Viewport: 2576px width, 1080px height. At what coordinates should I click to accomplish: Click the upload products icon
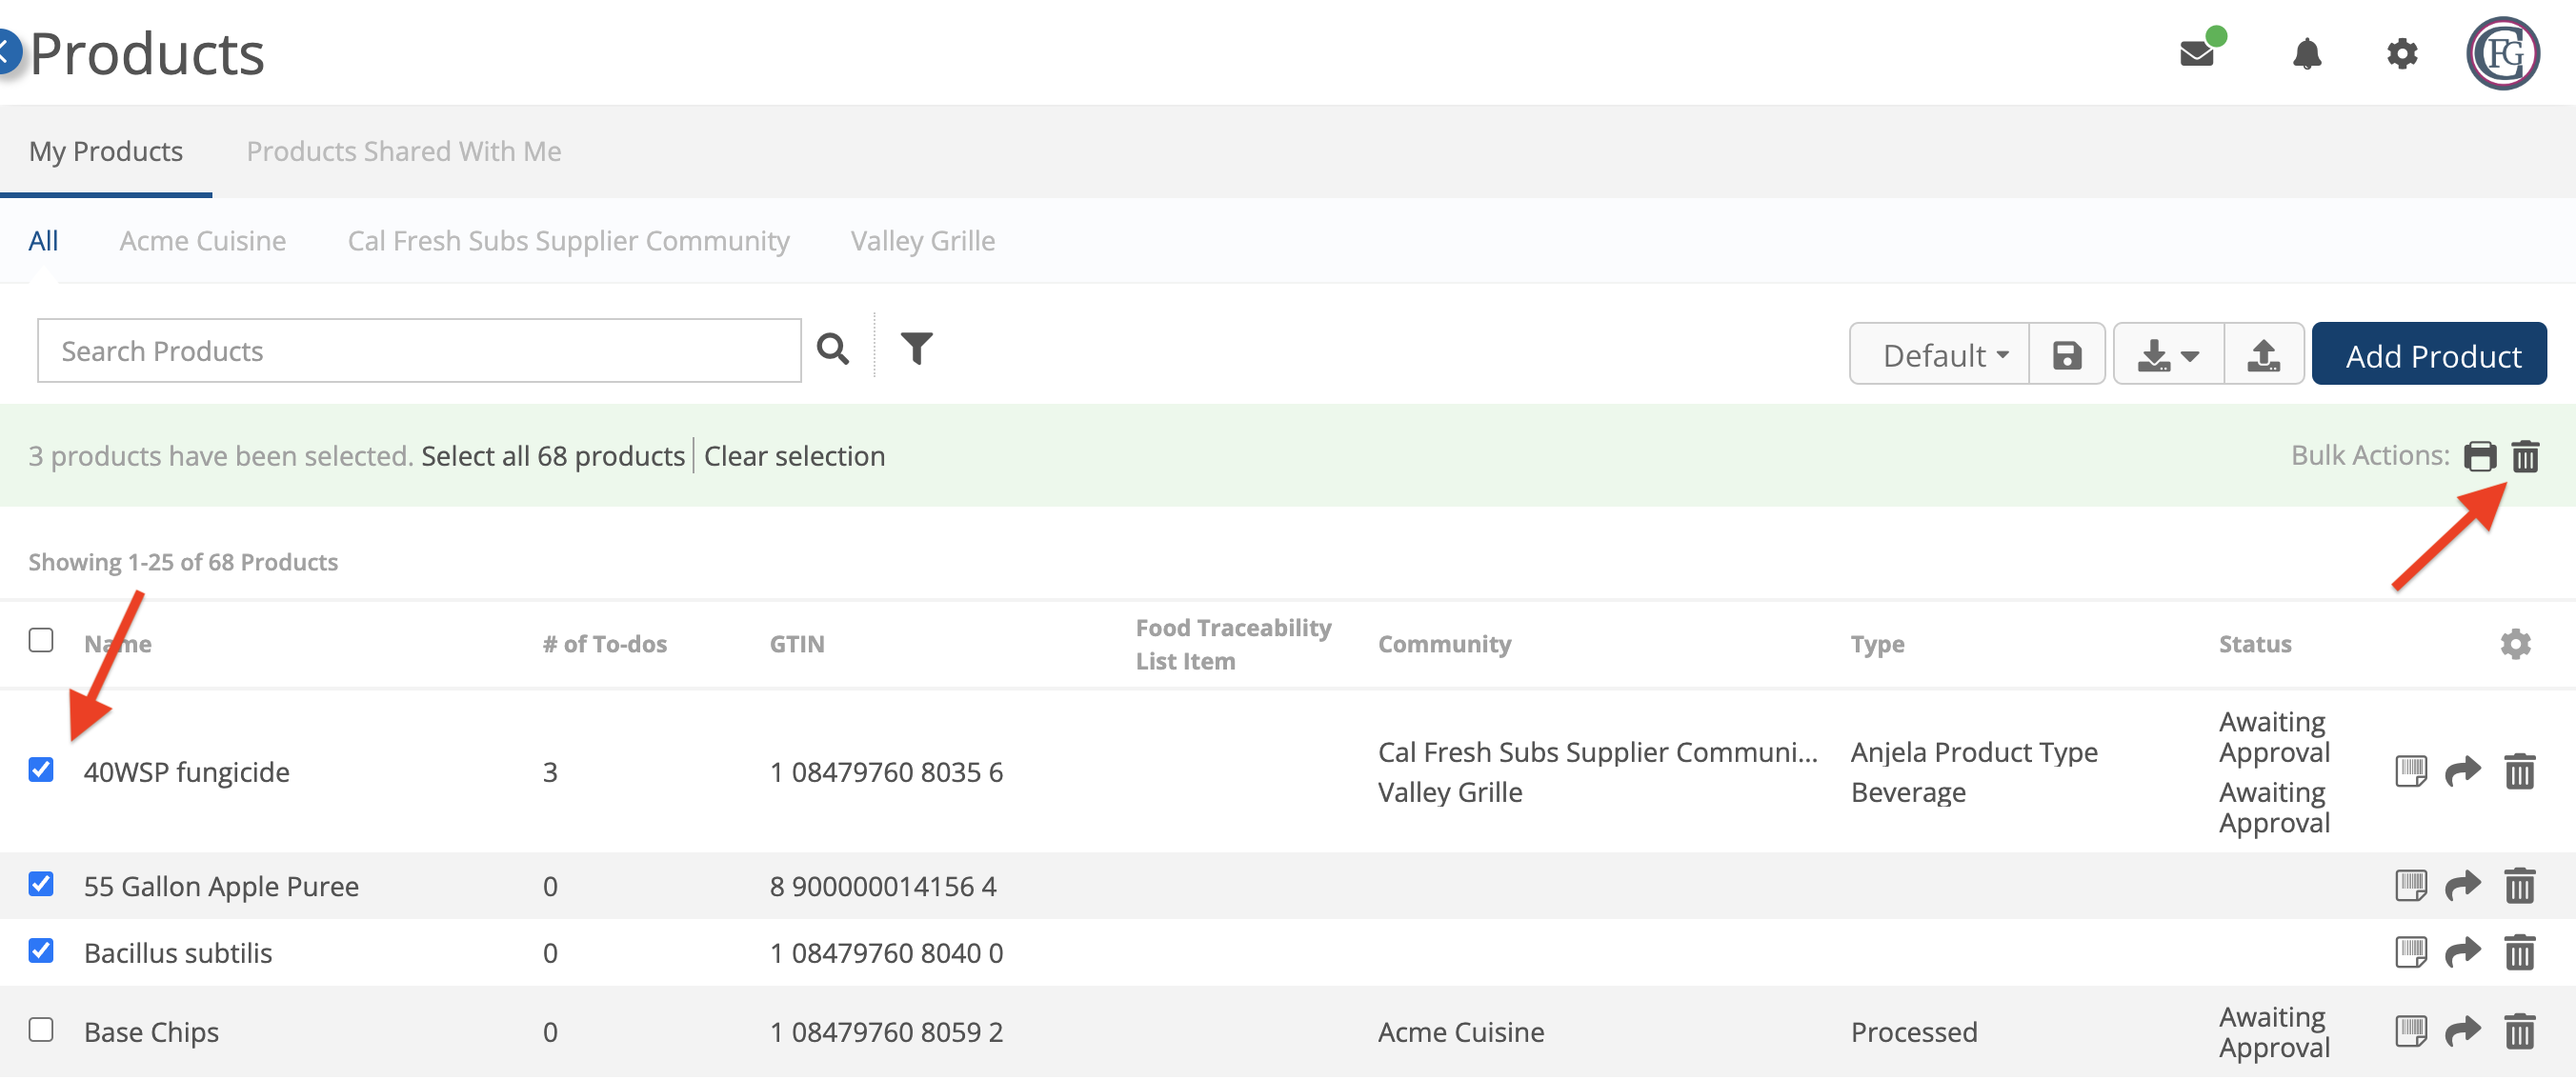pos(2263,354)
